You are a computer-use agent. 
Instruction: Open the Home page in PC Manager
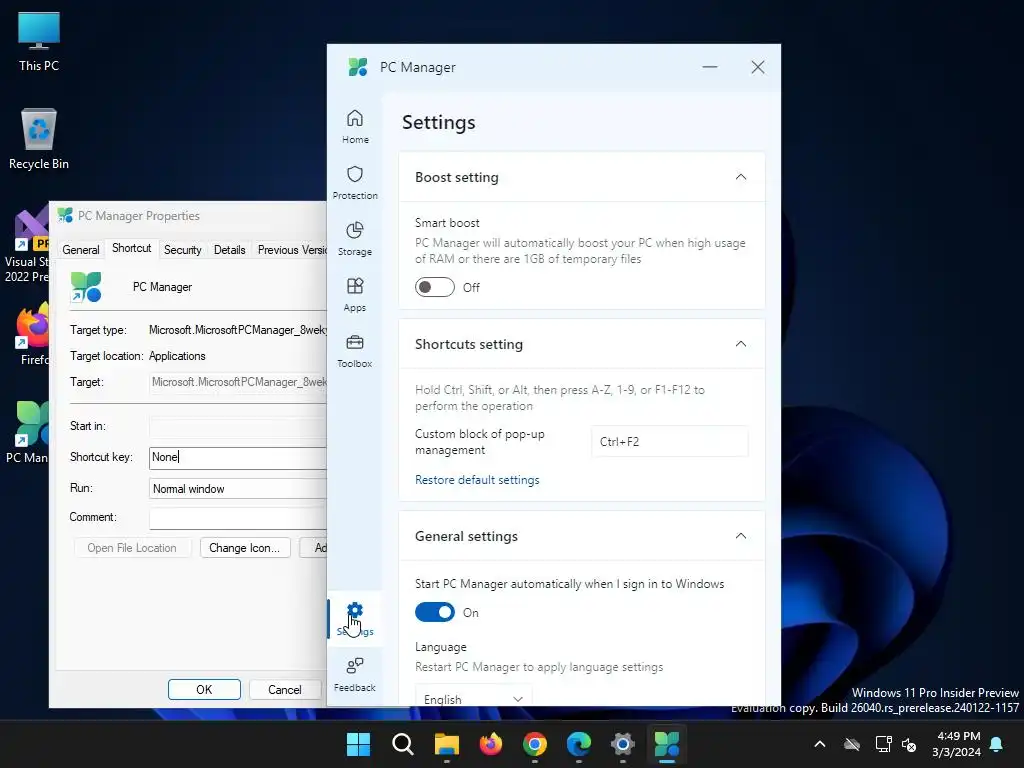coord(355,127)
